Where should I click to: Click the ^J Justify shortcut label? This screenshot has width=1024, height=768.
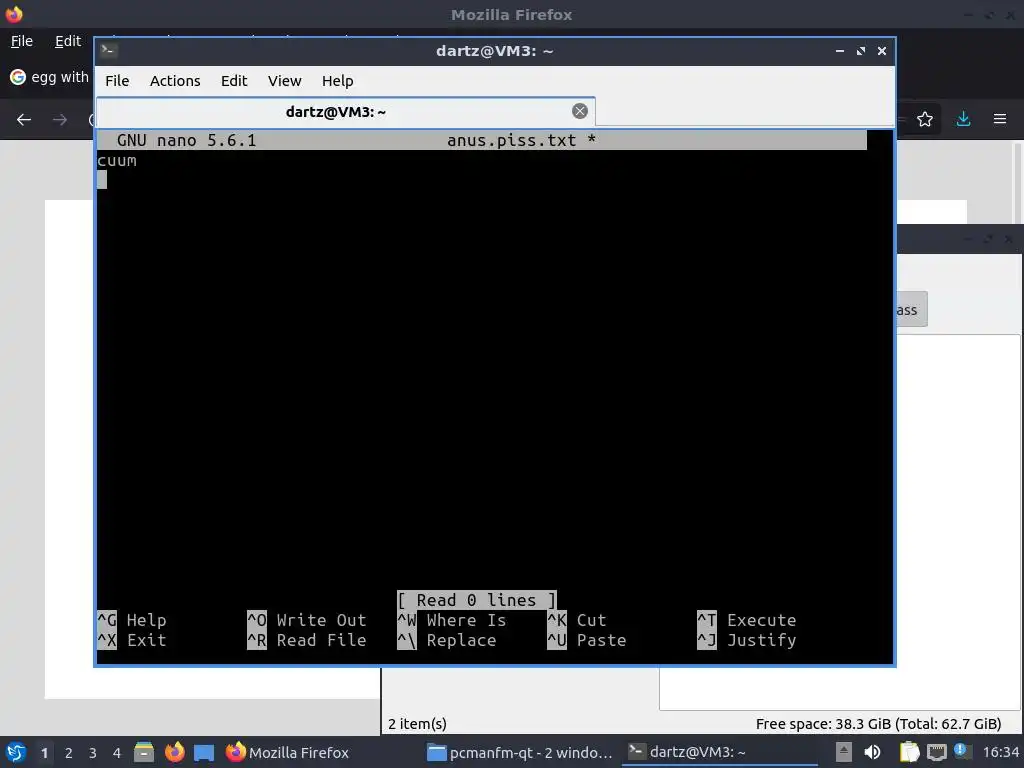coord(746,641)
